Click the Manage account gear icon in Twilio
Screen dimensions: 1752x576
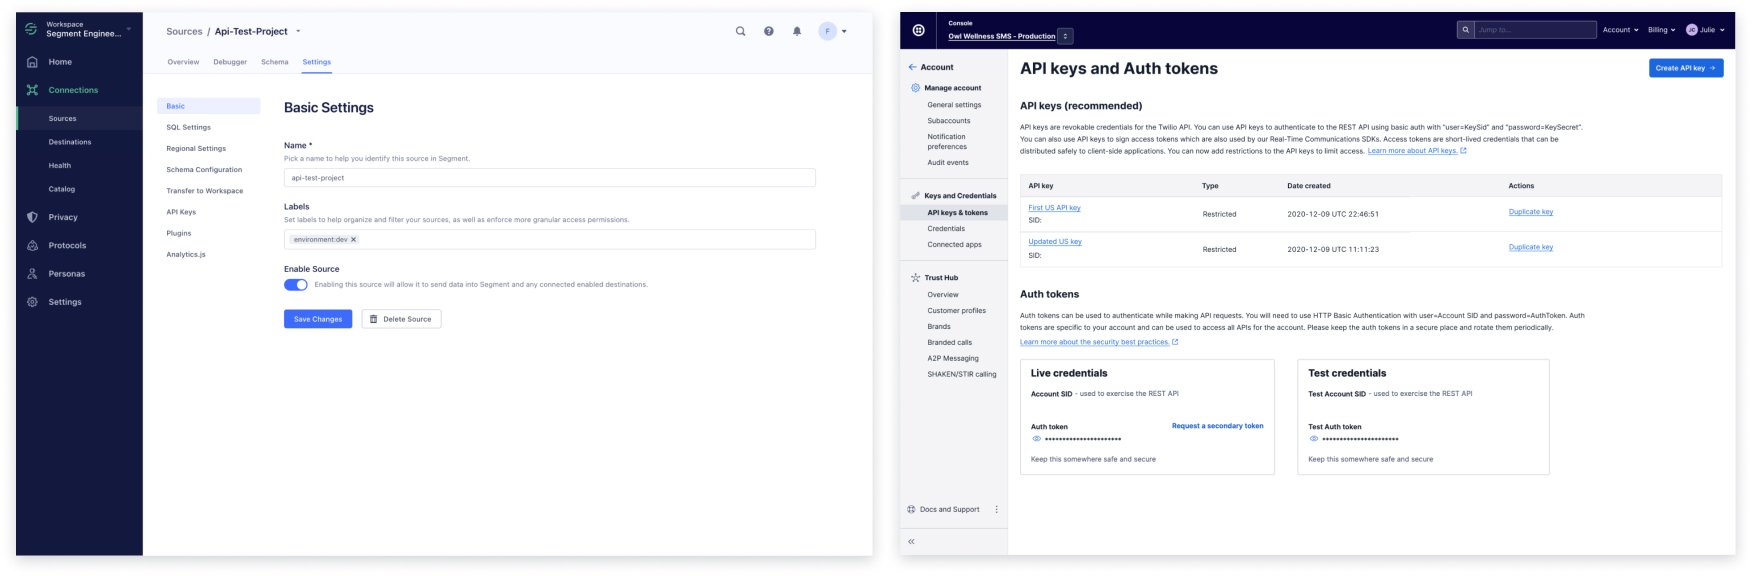(915, 88)
